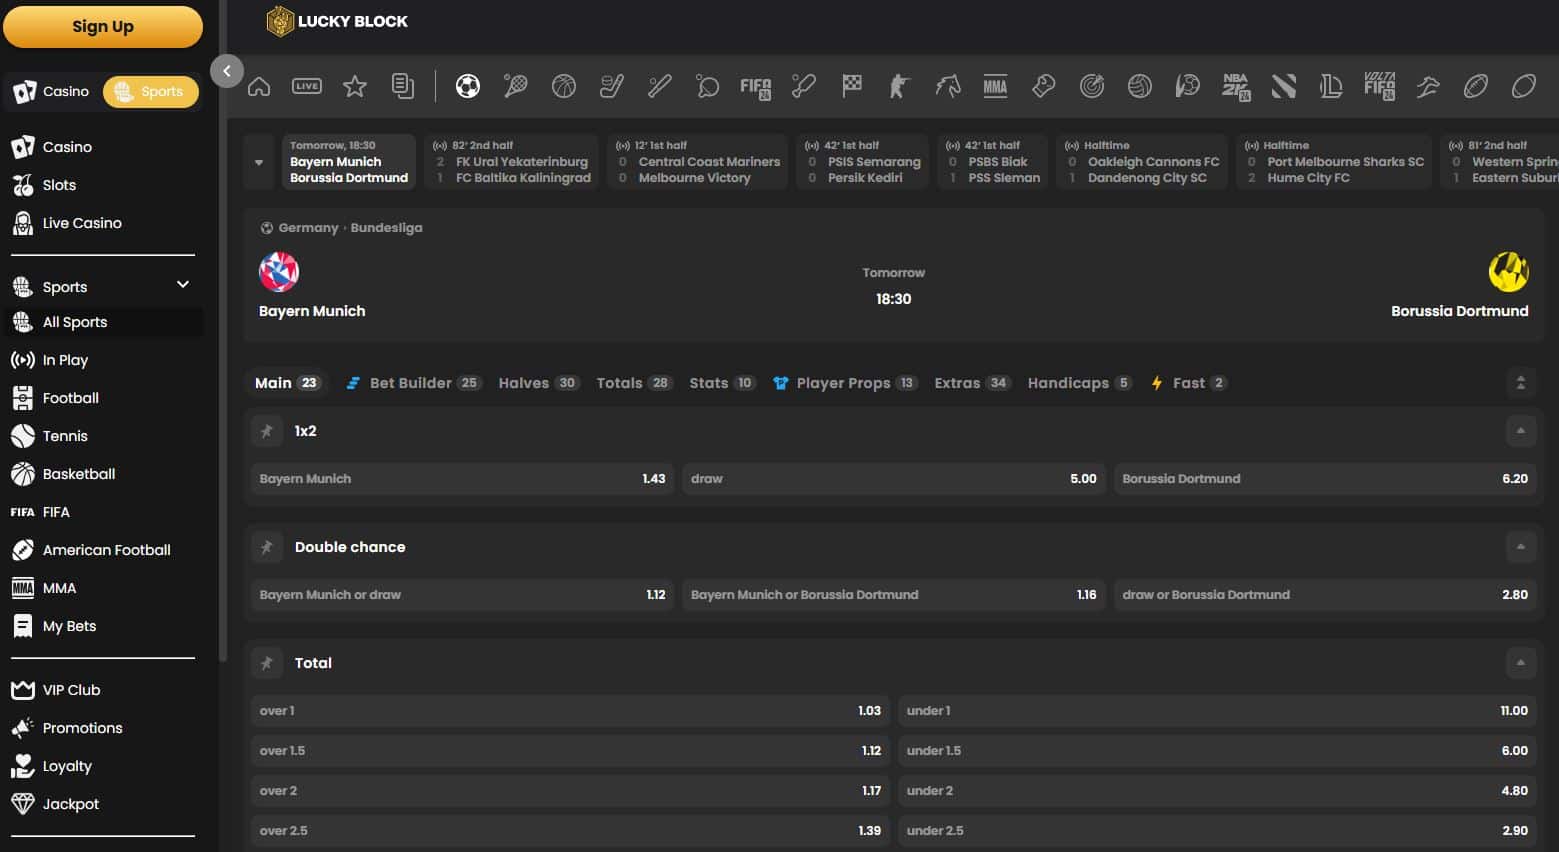
Task: Bet on draw at 5.00
Action: (894, 479)
